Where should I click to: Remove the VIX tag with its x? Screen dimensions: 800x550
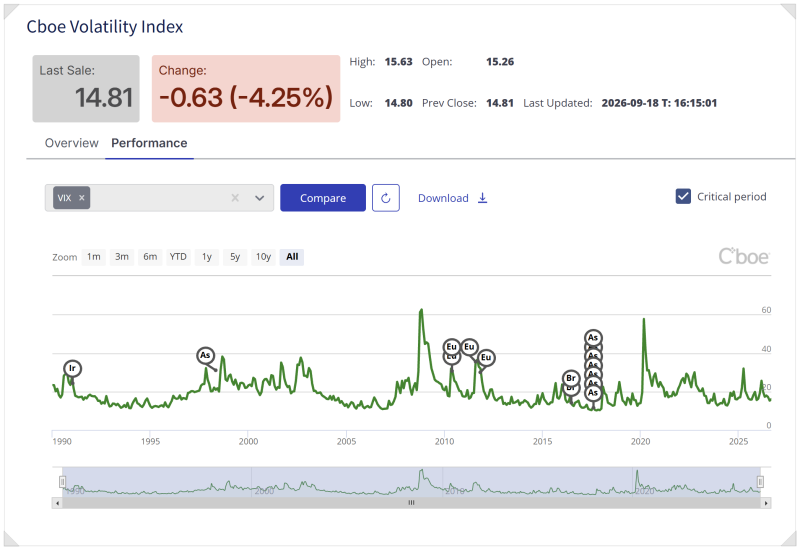pyautogui.click(x=82, y=198)
